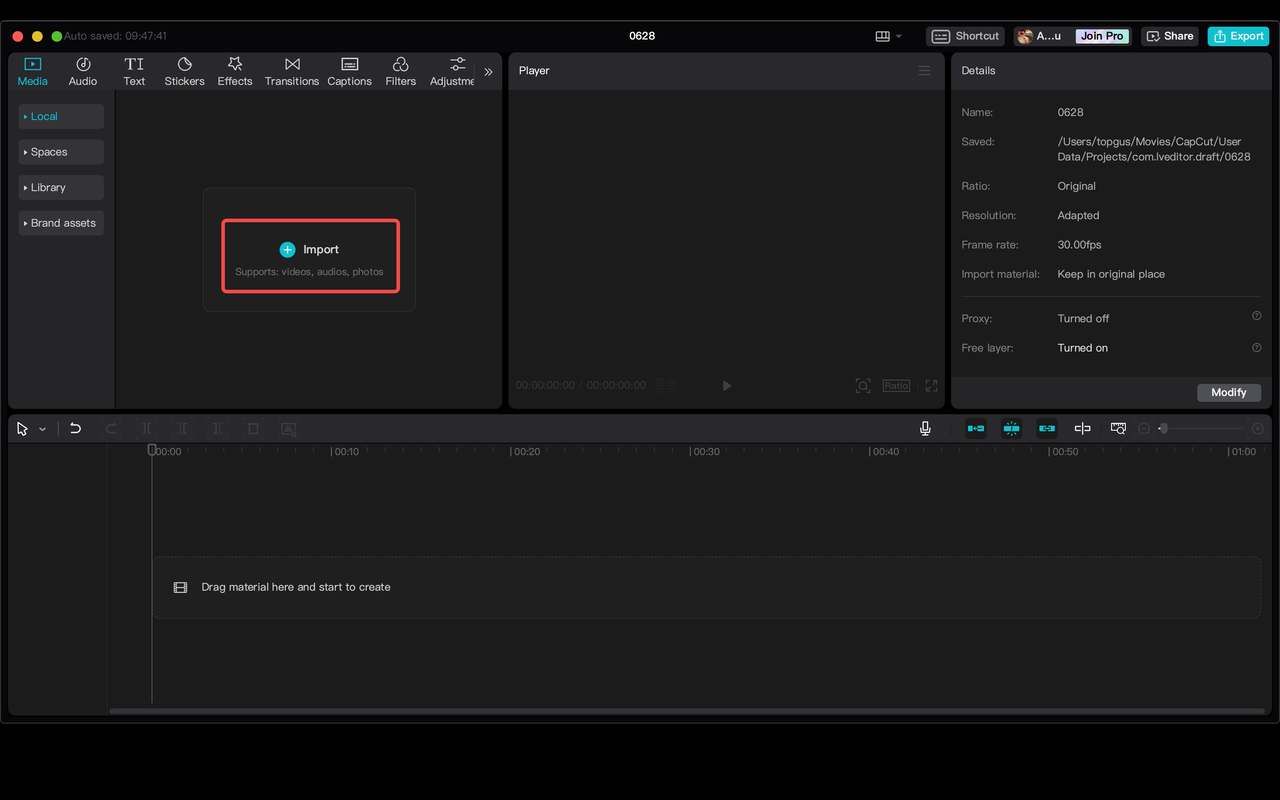
Task: Open the Stickers tab
Action: click(x=184, y=70)
